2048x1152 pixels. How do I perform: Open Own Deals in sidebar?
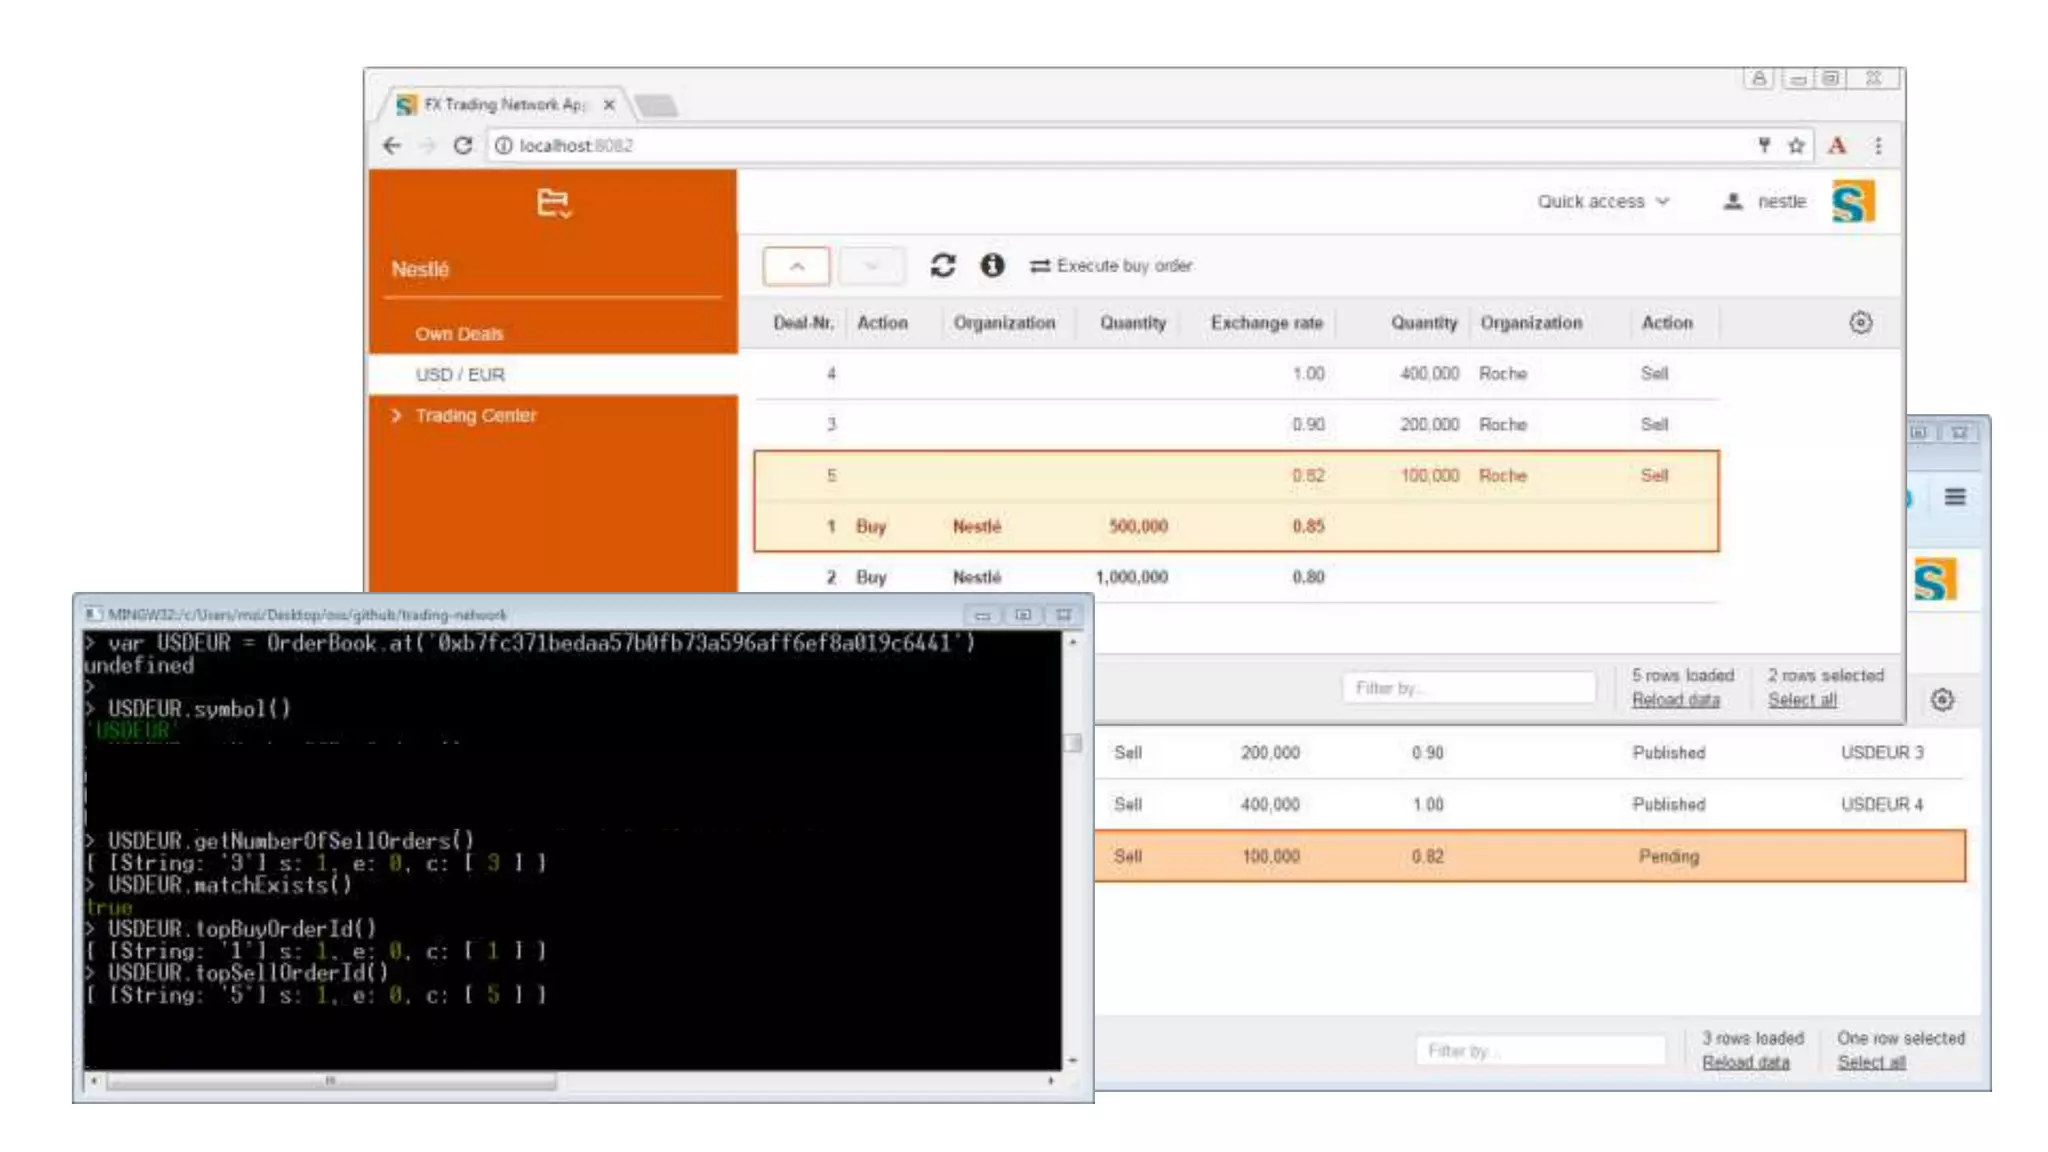[x=459, y=334]
